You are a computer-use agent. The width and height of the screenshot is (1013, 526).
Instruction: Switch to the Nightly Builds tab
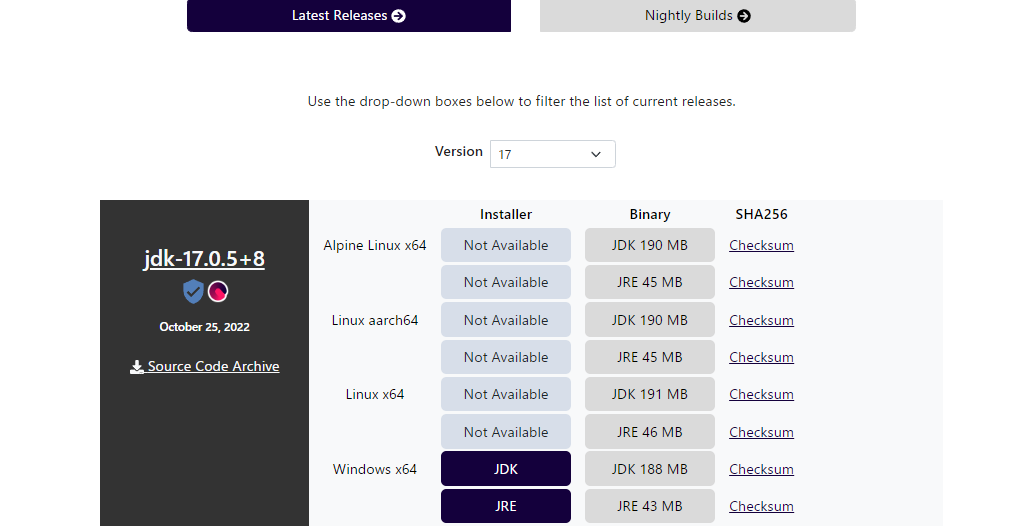[x=697, y=16]
